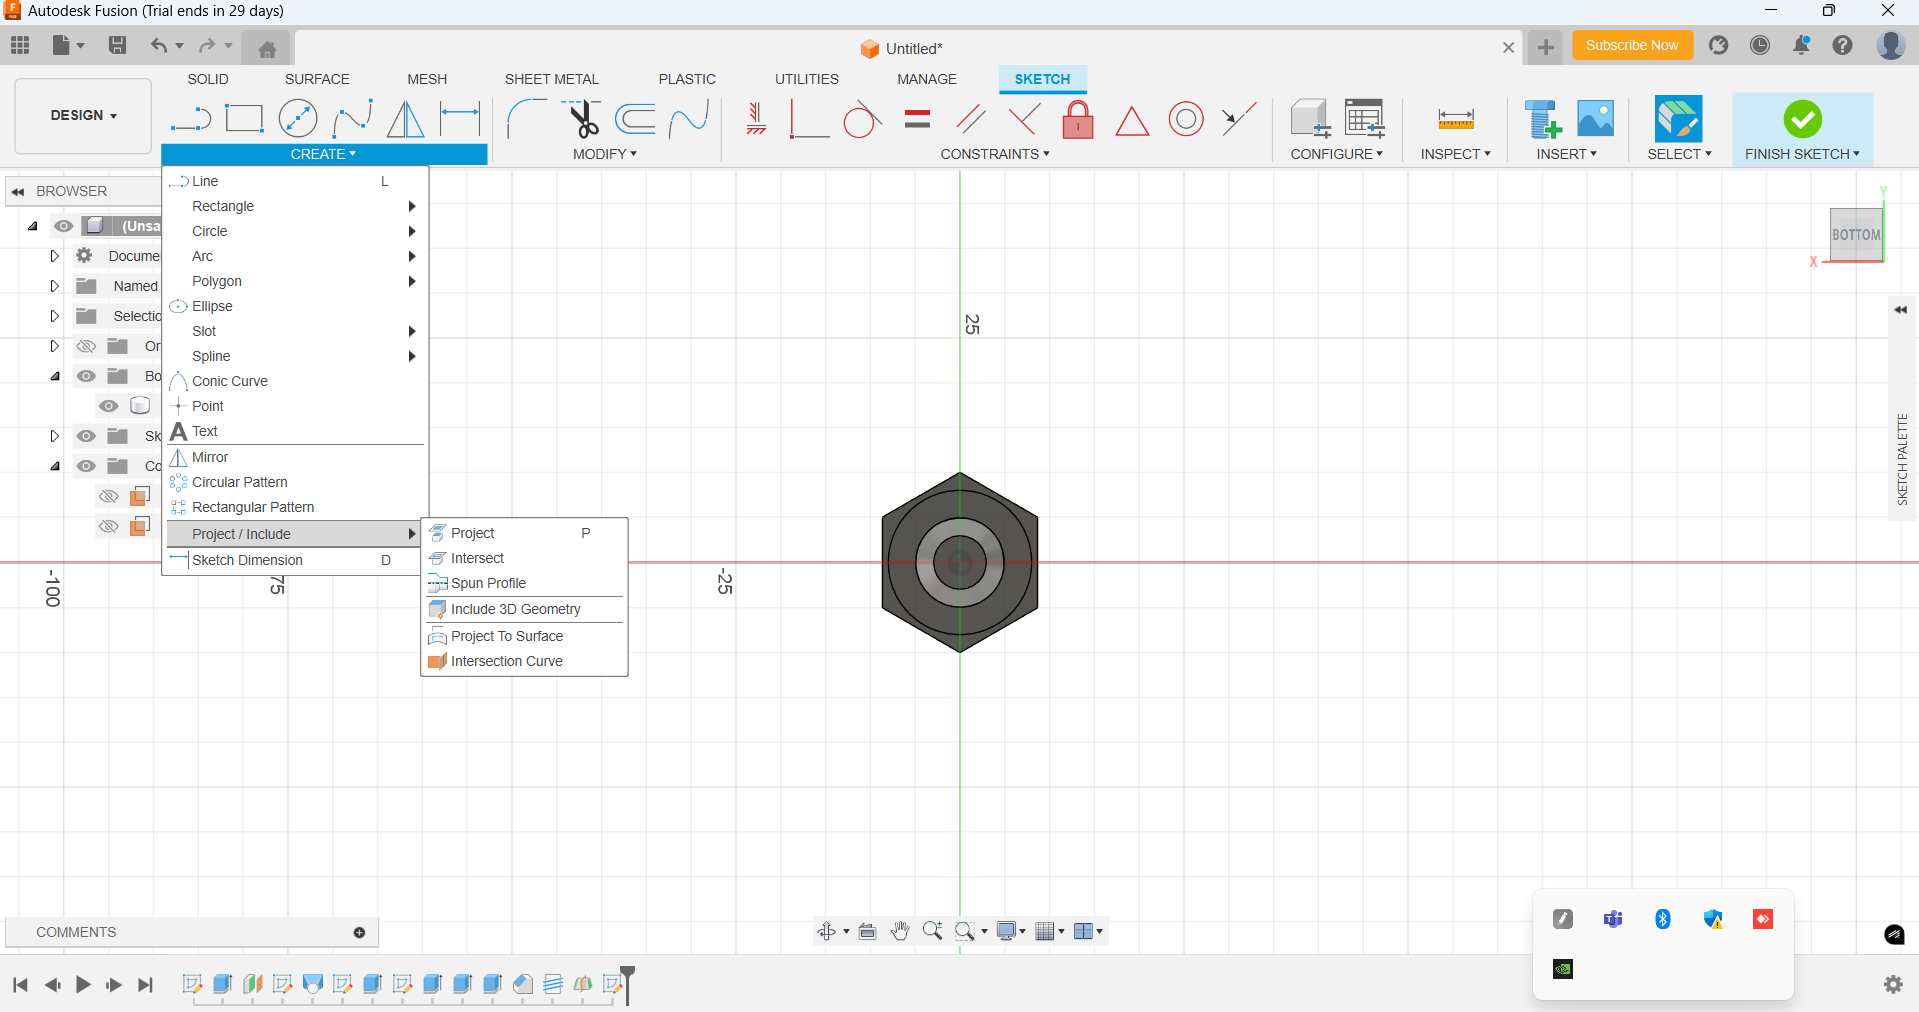Apply the Concentric constraint icon

1186,119
